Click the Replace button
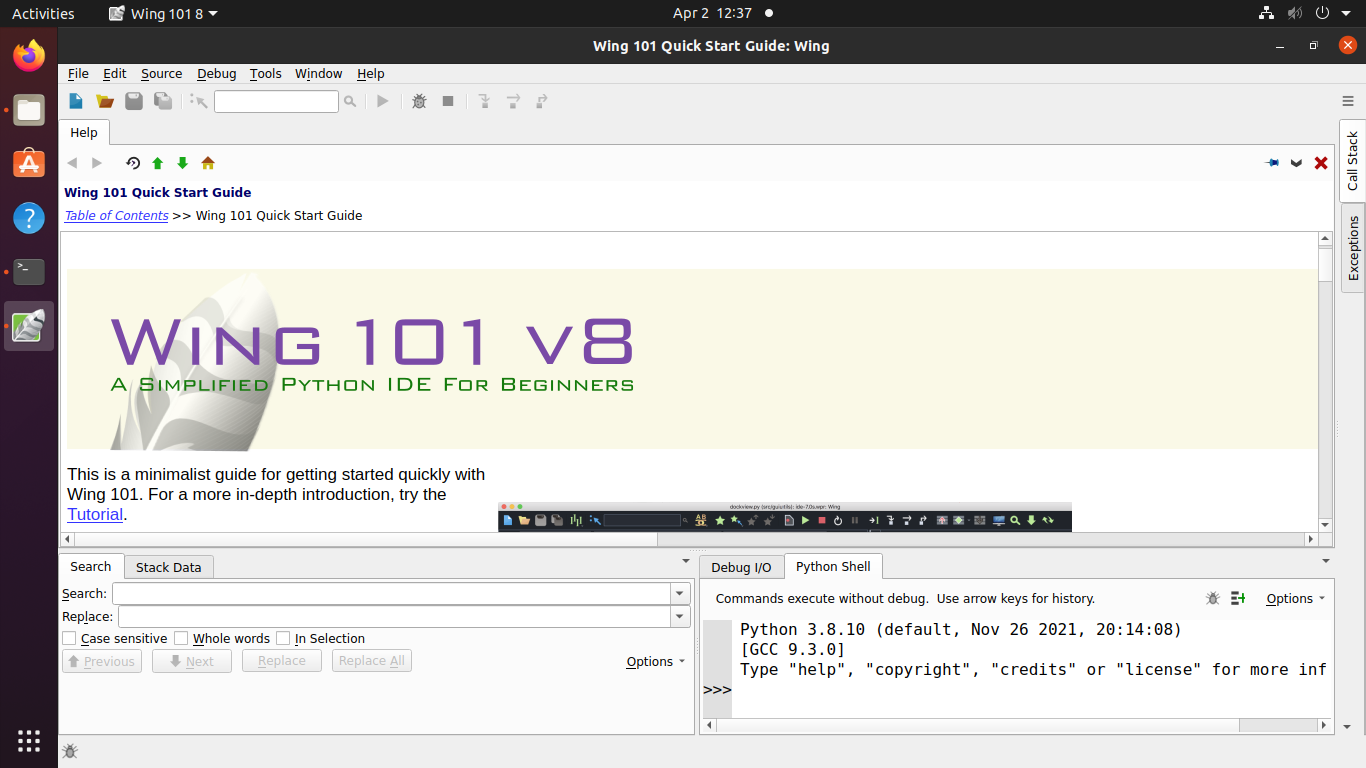This screenshot has height=768, width=1366. (282, 661)
